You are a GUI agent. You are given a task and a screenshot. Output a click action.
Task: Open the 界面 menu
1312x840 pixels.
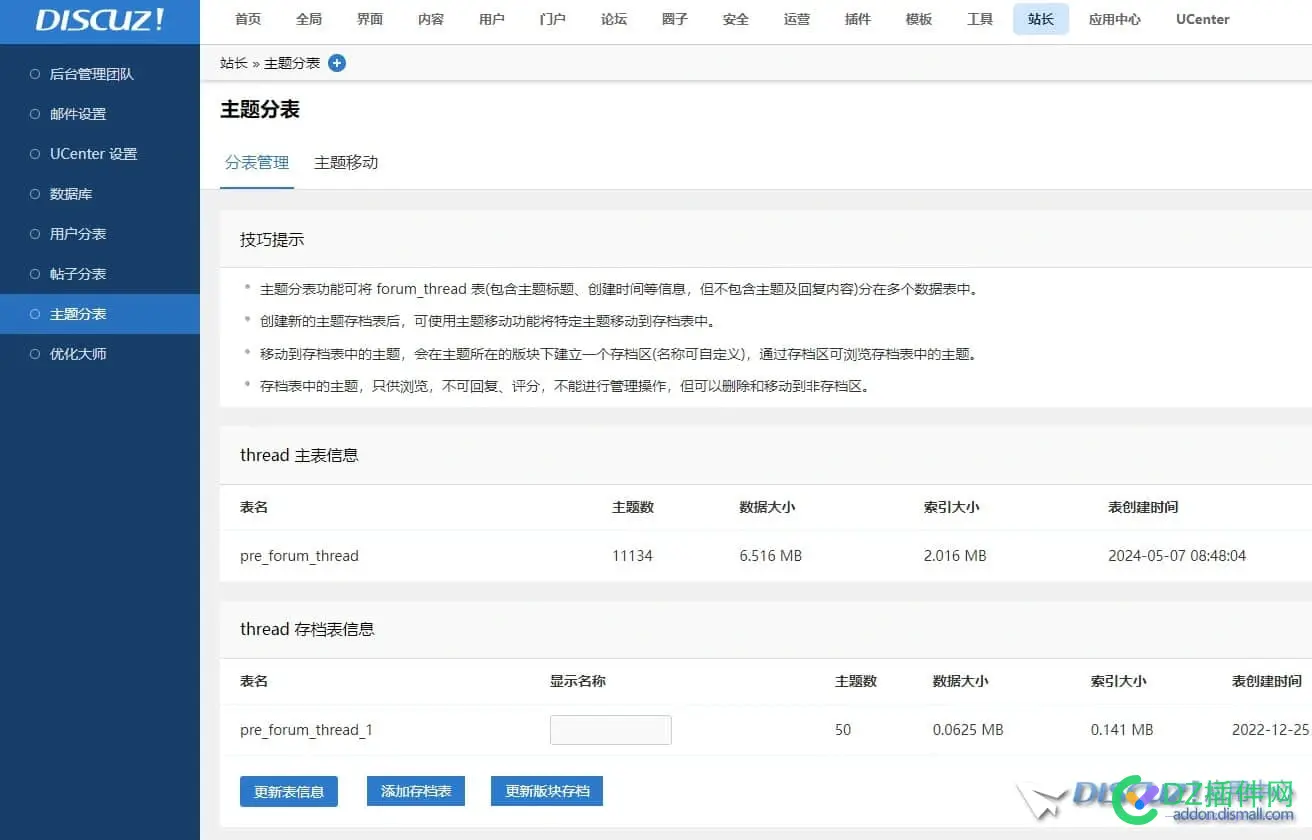click(x=370, y=19)
